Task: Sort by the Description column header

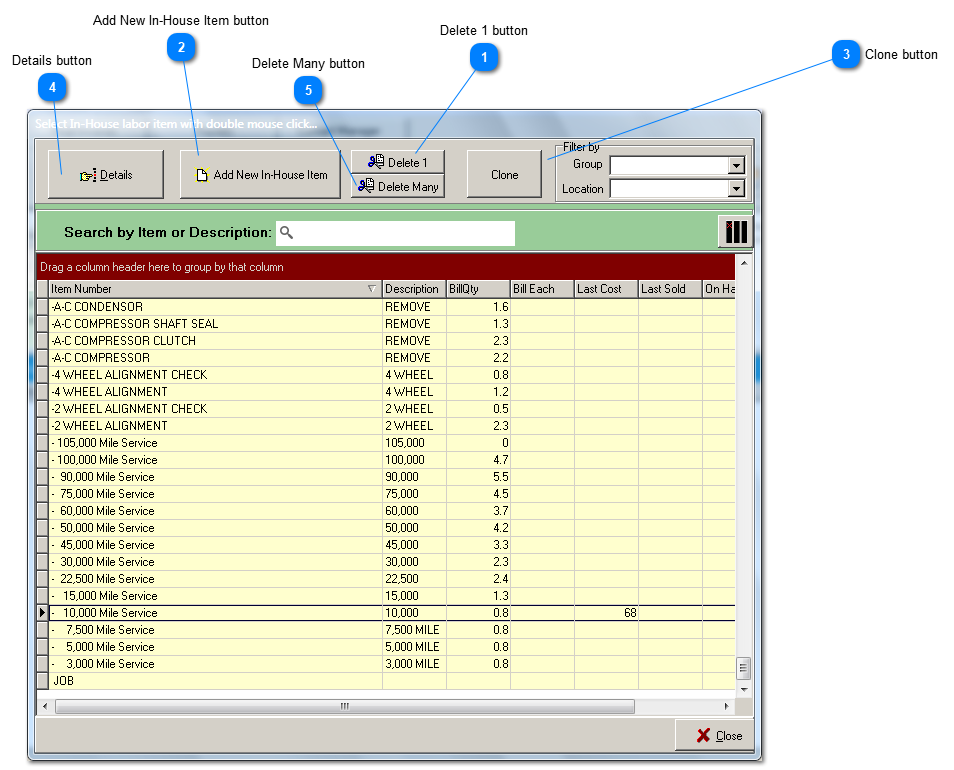Action: [413, 289]
